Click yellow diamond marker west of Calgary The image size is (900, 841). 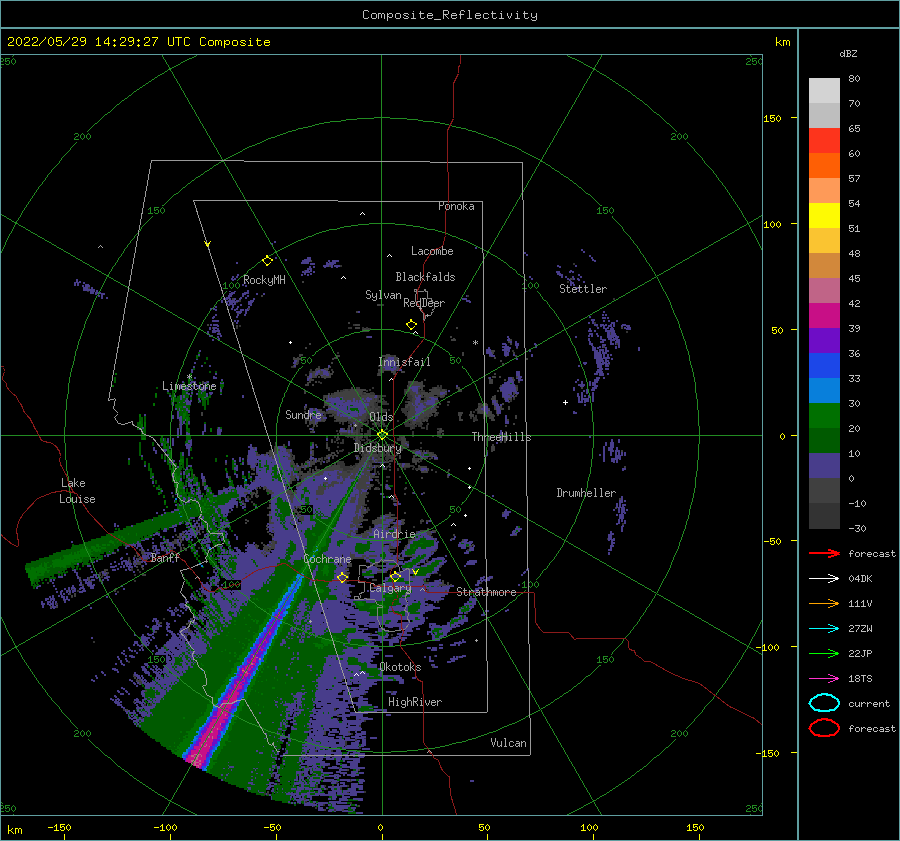(x=342, y=577)
